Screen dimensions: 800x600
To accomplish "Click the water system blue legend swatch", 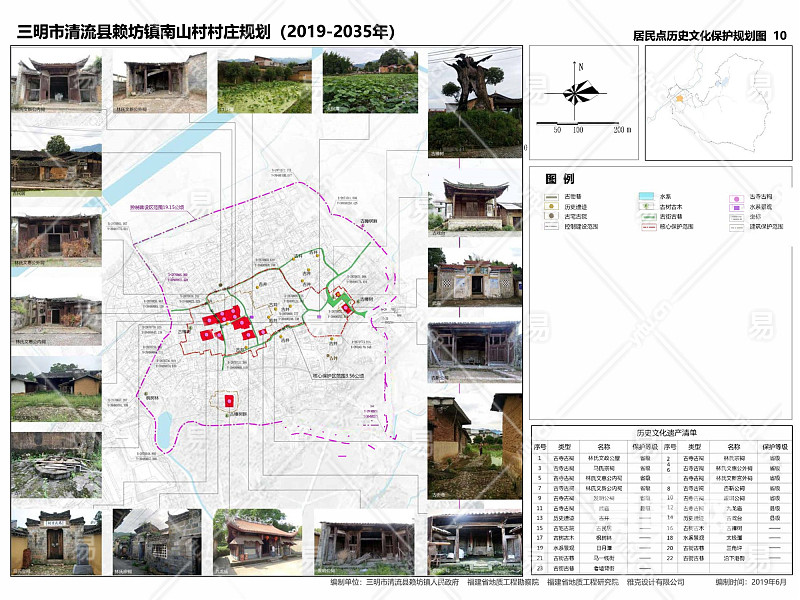I will click(646, 196).
